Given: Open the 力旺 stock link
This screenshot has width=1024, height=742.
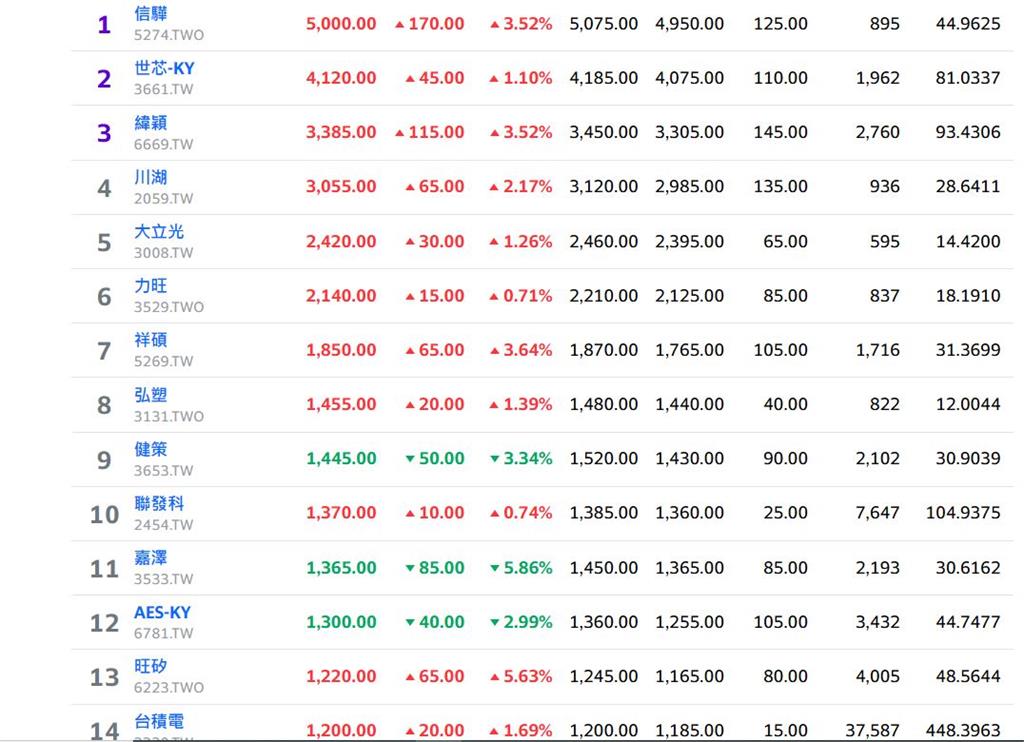Looking at the screenshot, I should 151,285.
